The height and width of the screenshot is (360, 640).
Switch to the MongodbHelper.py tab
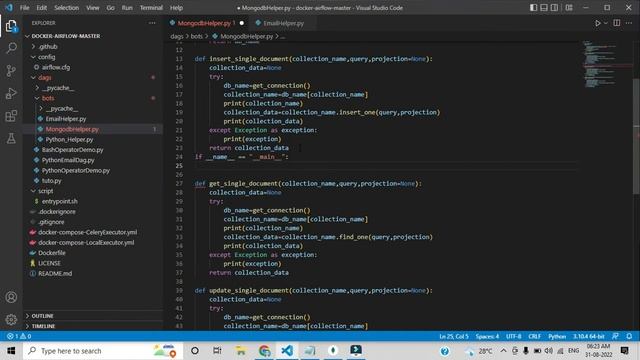204,23
